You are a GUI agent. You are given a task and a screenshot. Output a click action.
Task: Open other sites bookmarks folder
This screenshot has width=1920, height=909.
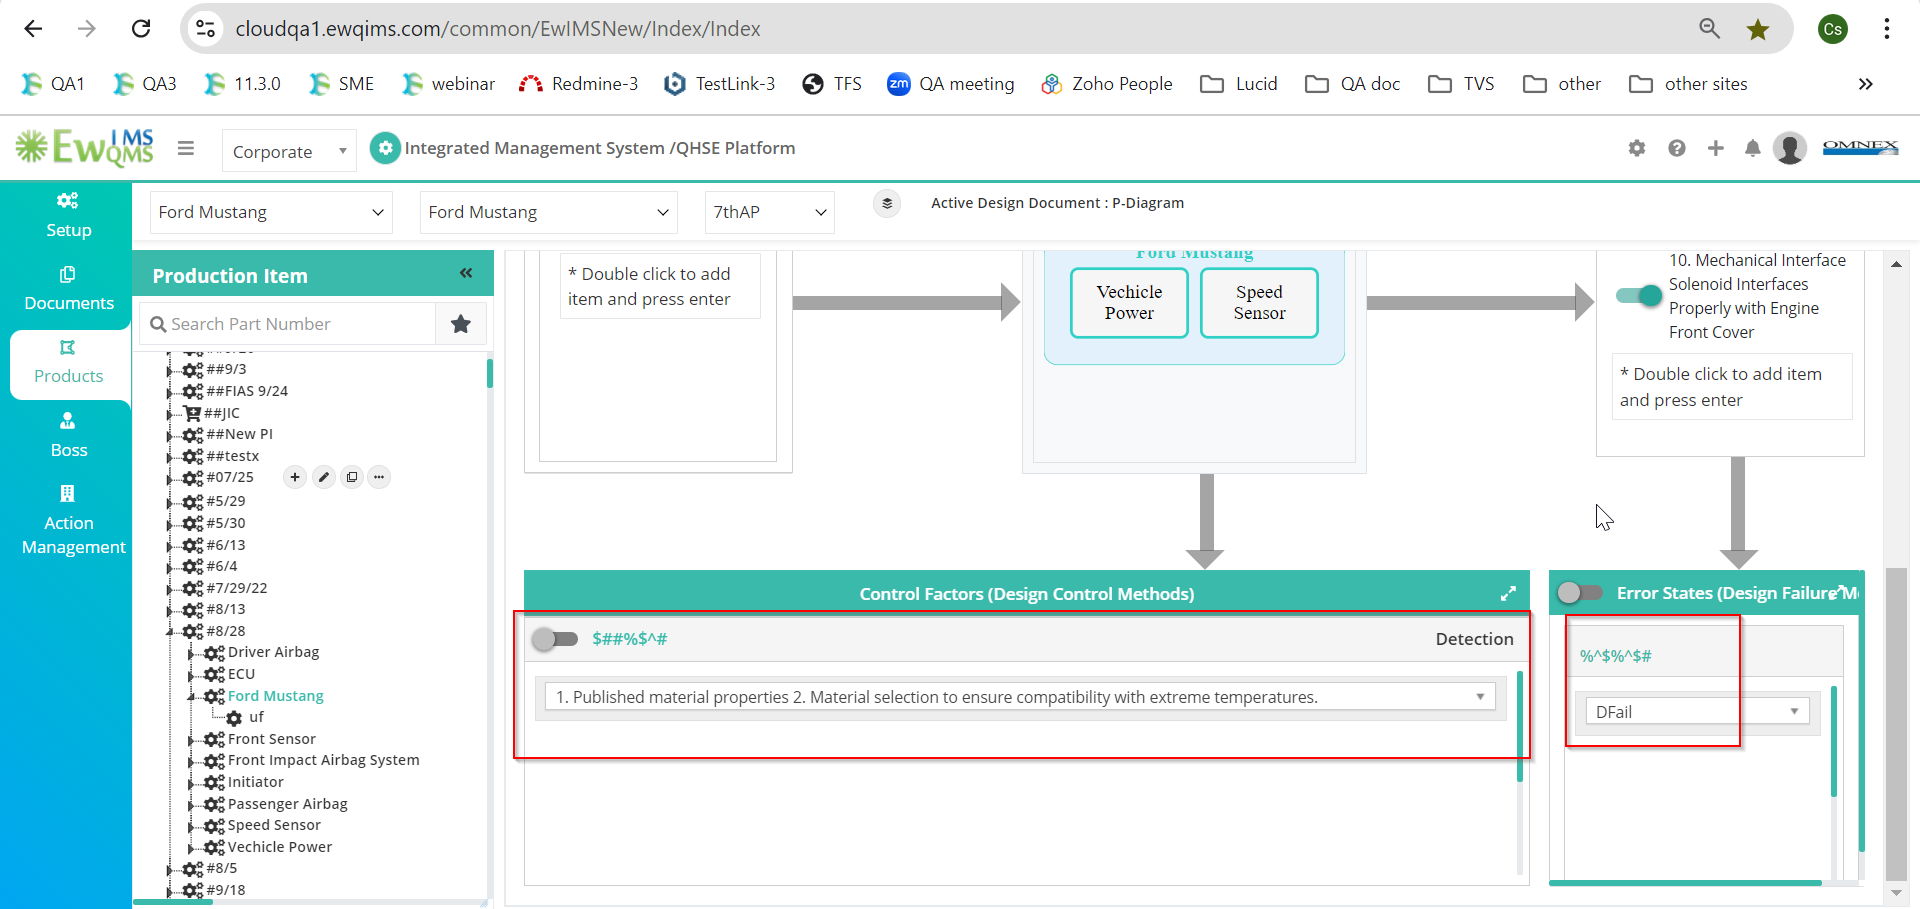click(1688, 84)
